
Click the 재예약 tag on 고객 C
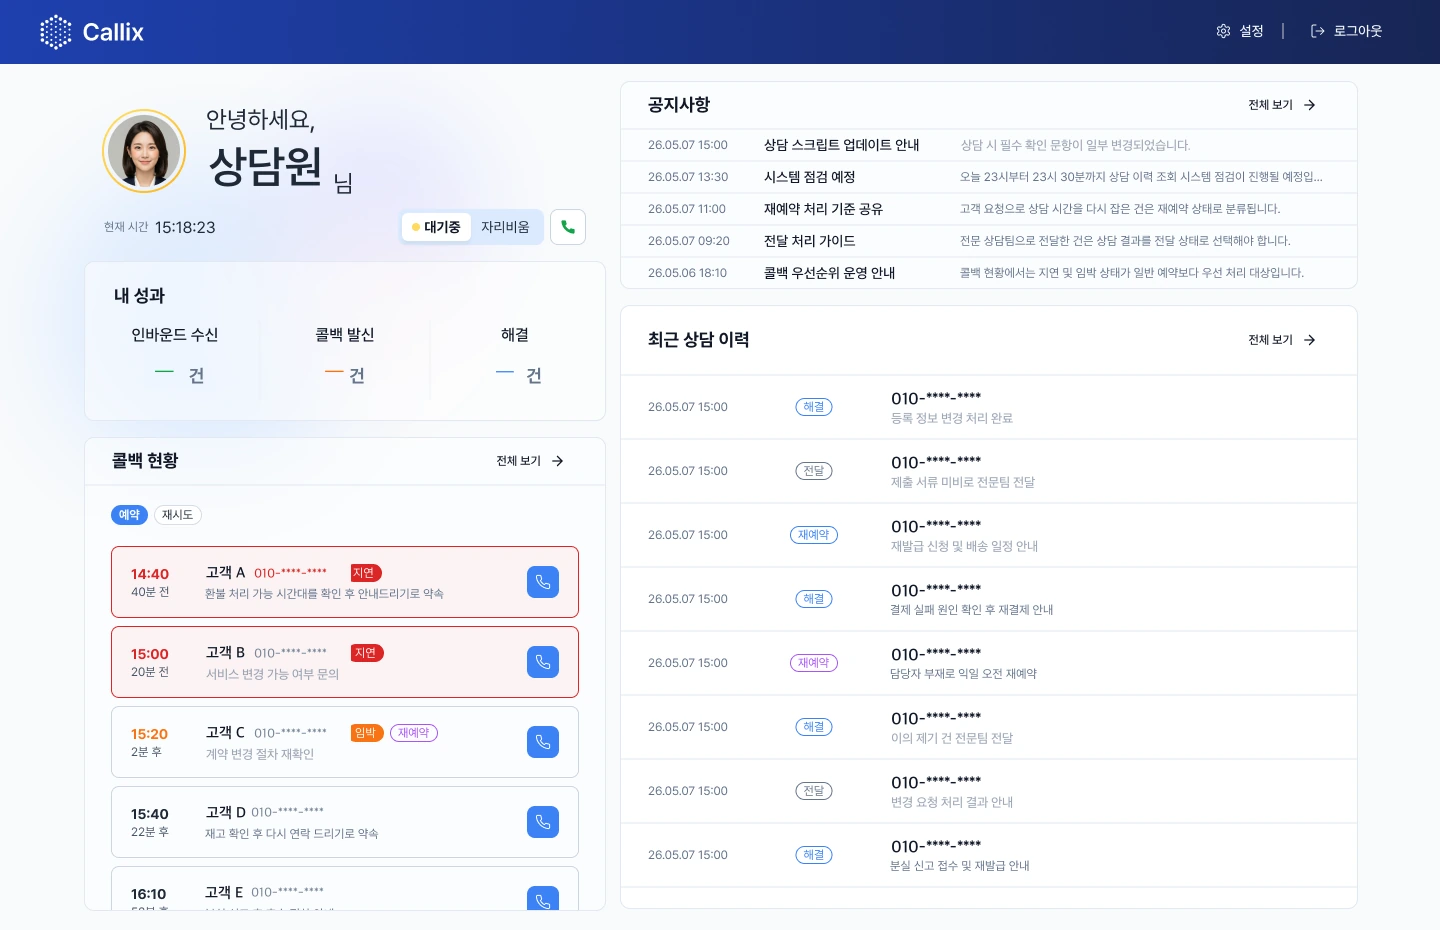tap(414, 733)
